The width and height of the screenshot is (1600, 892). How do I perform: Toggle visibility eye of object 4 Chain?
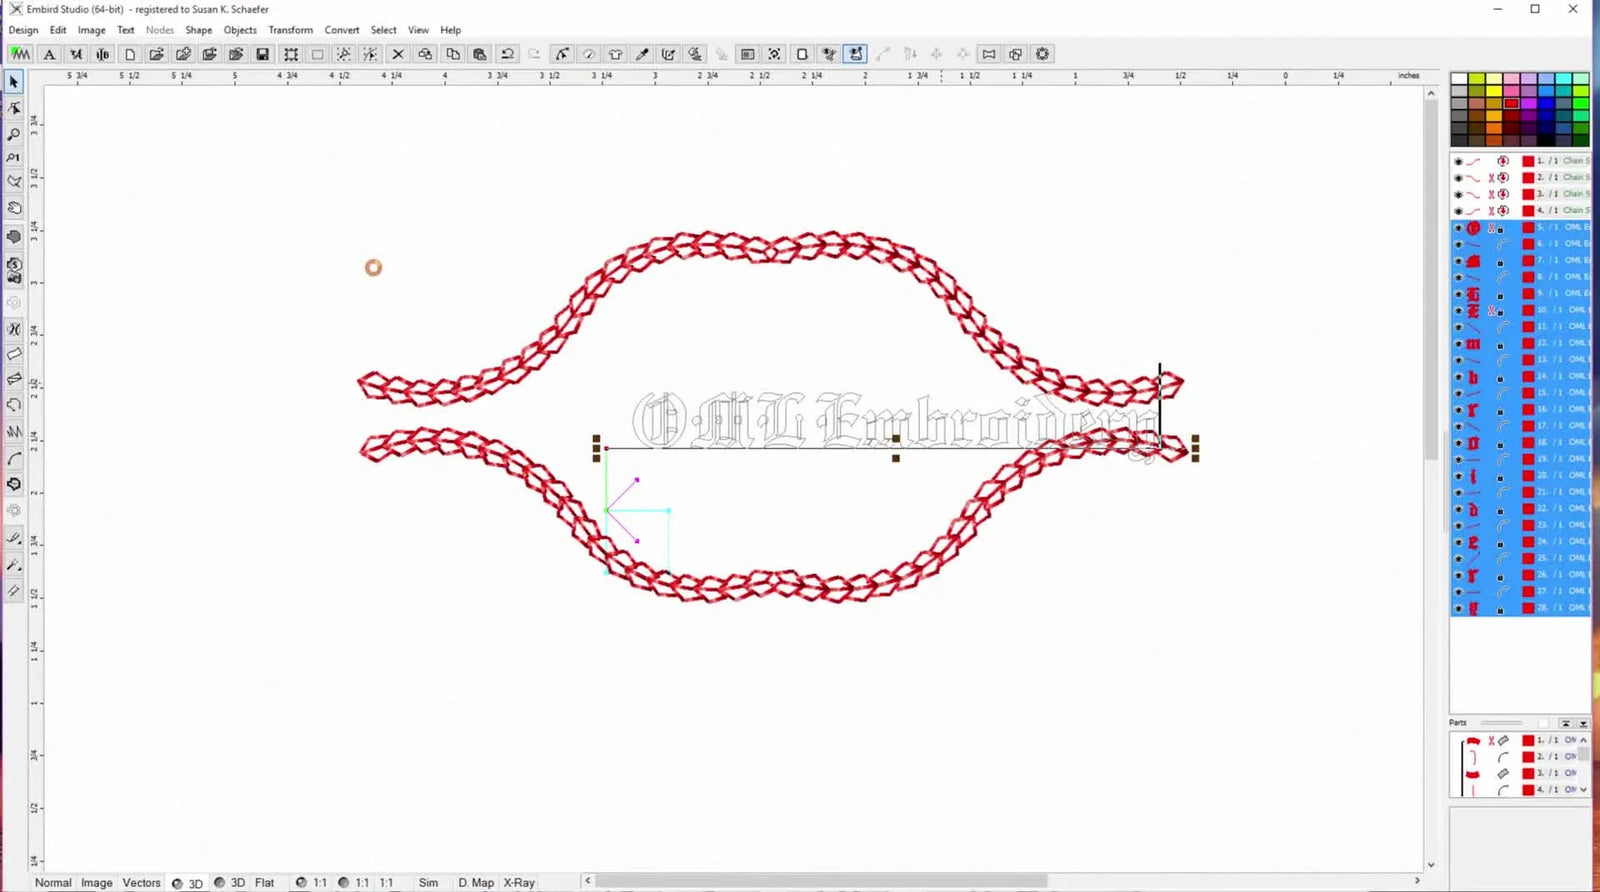(x=1458, y=211)
